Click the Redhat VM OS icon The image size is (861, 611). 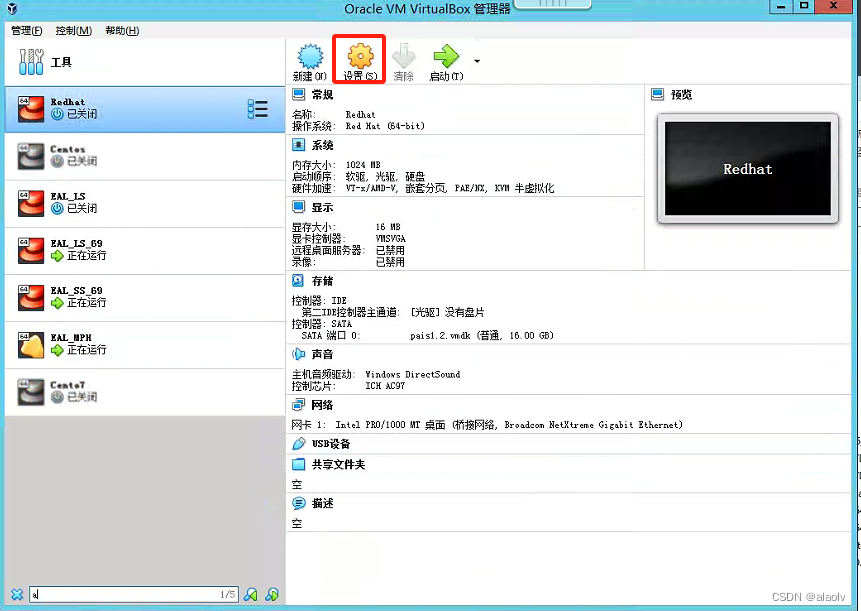coord(31,109)
